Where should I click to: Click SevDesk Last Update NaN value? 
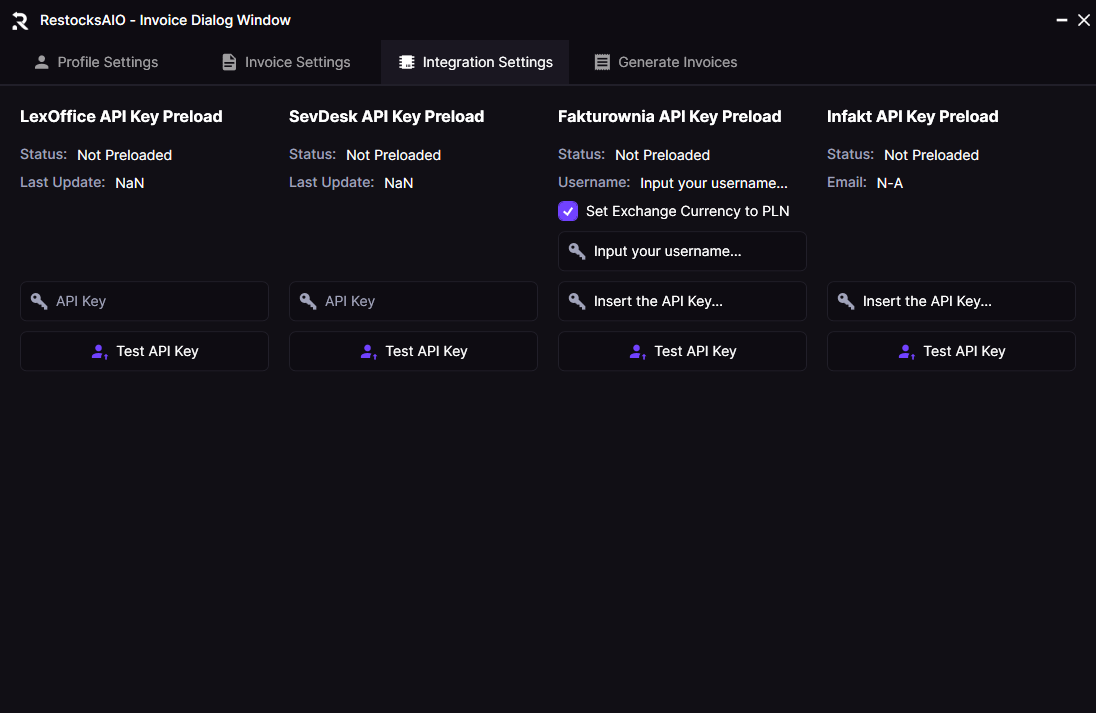coord(398,183)
